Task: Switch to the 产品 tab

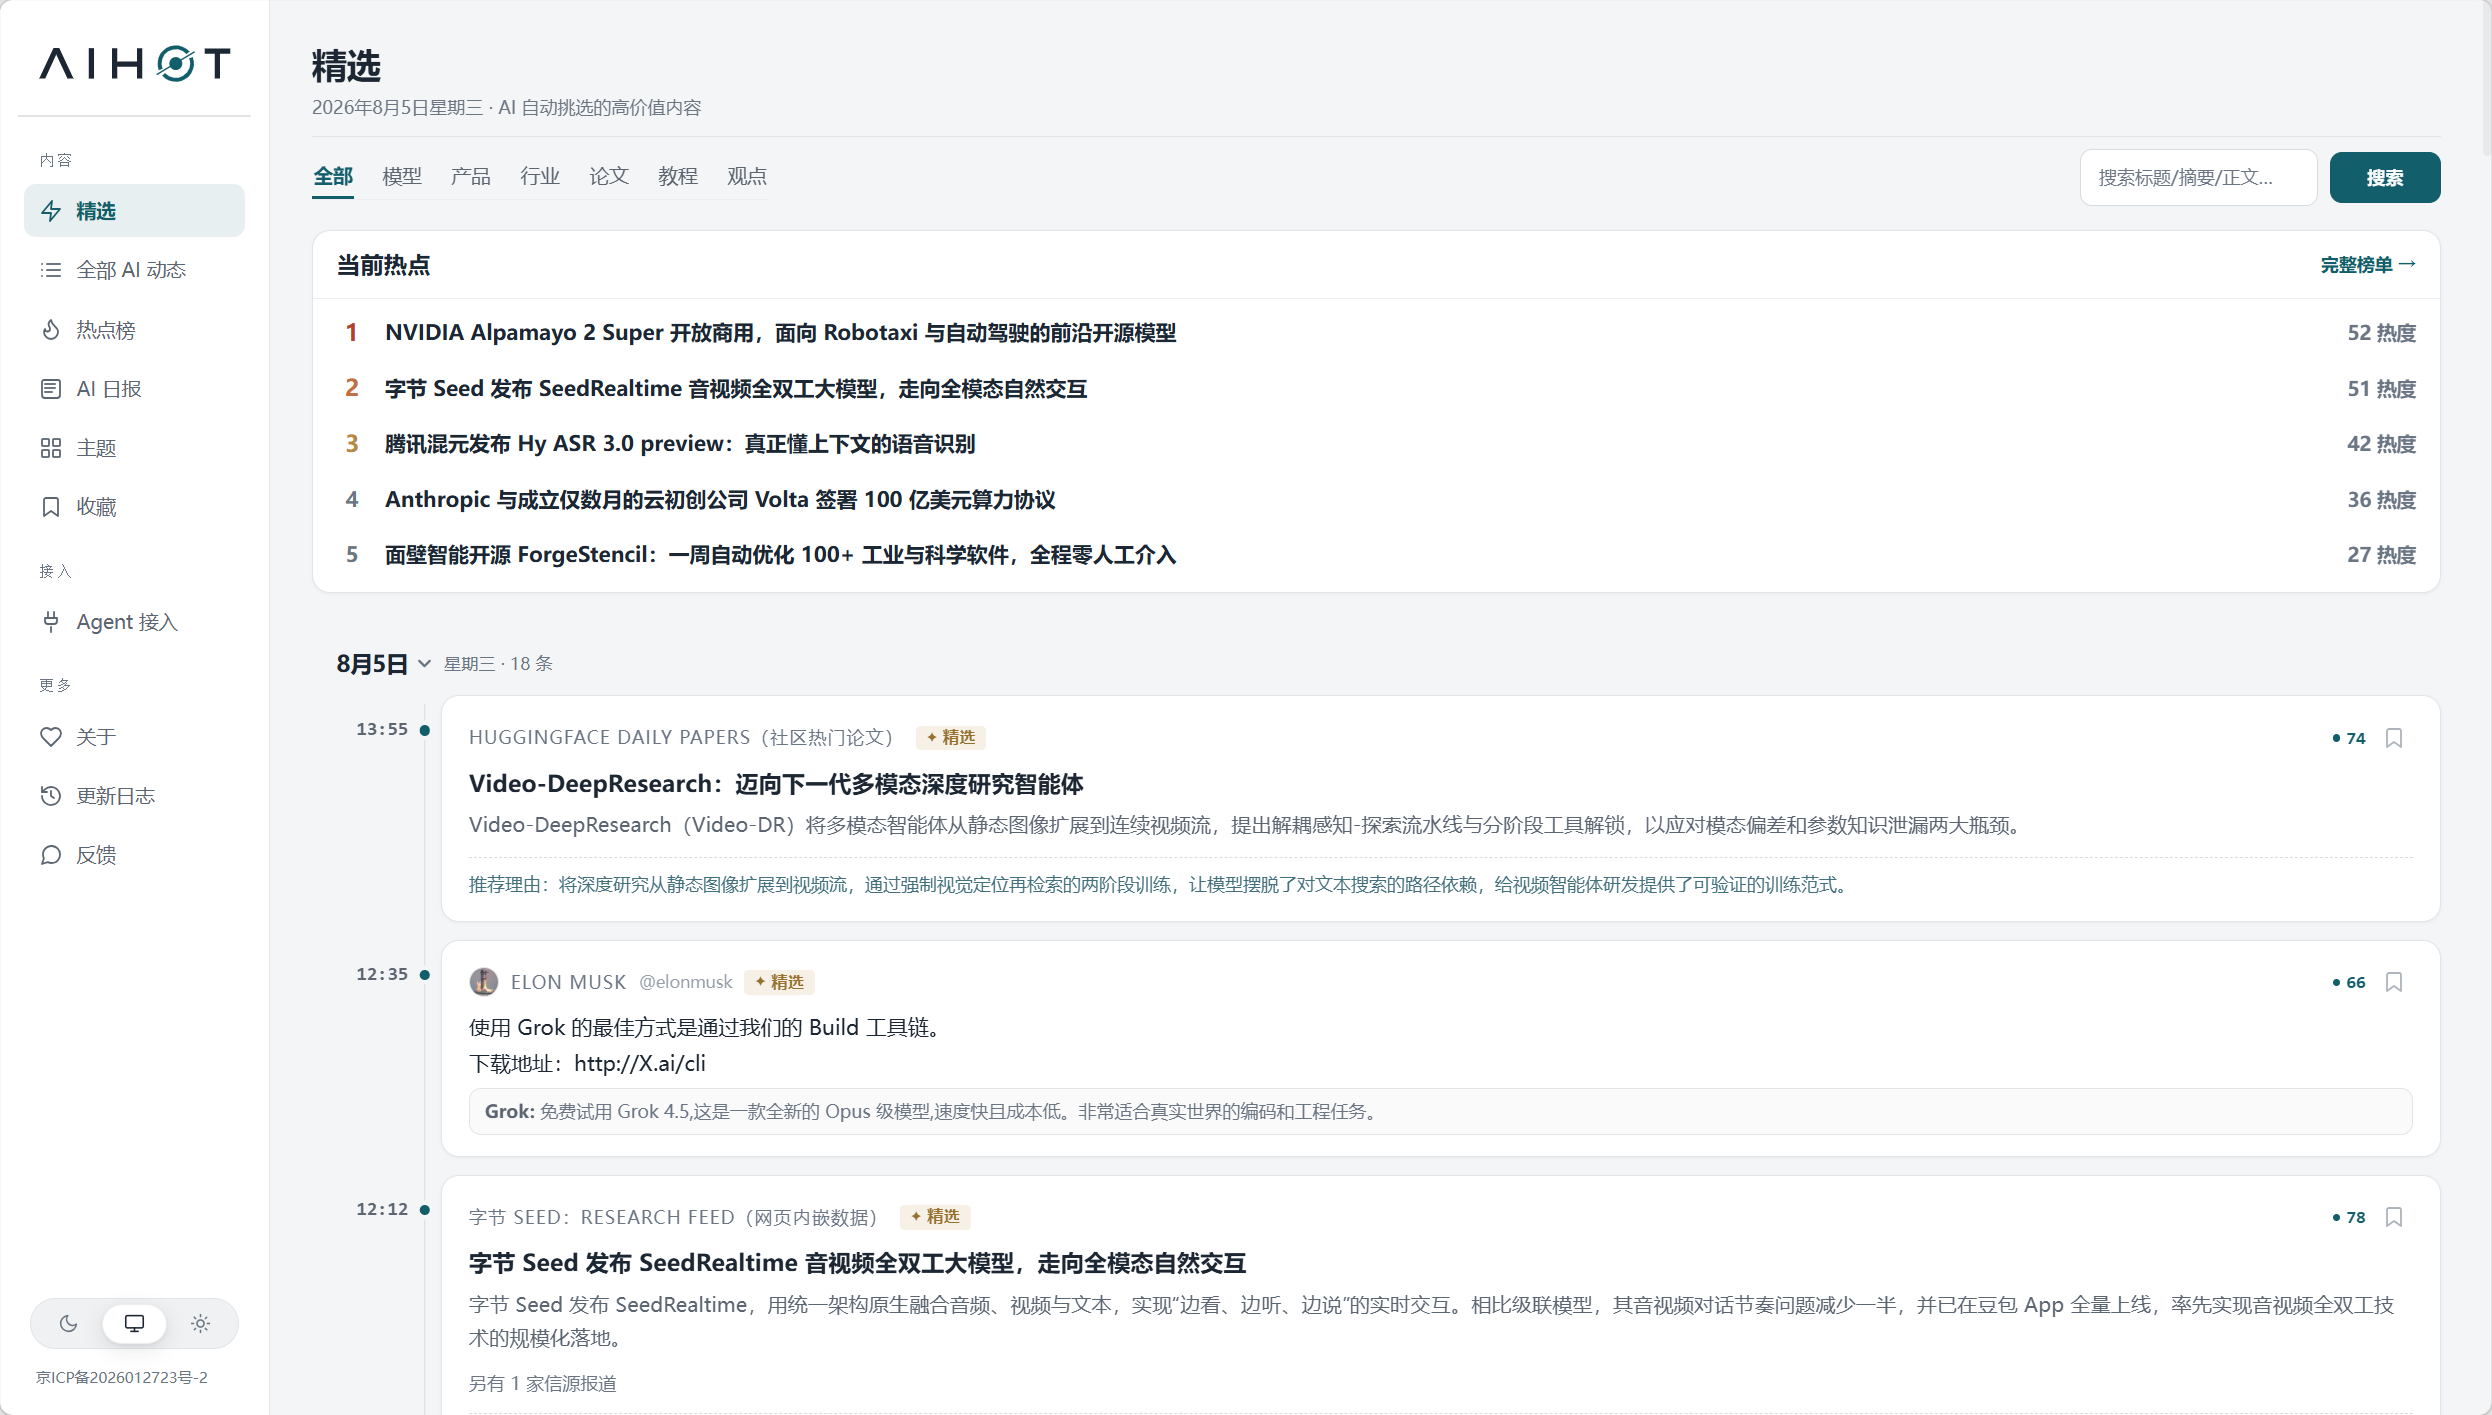Action: pyautogui.click(x=471, y=177)
